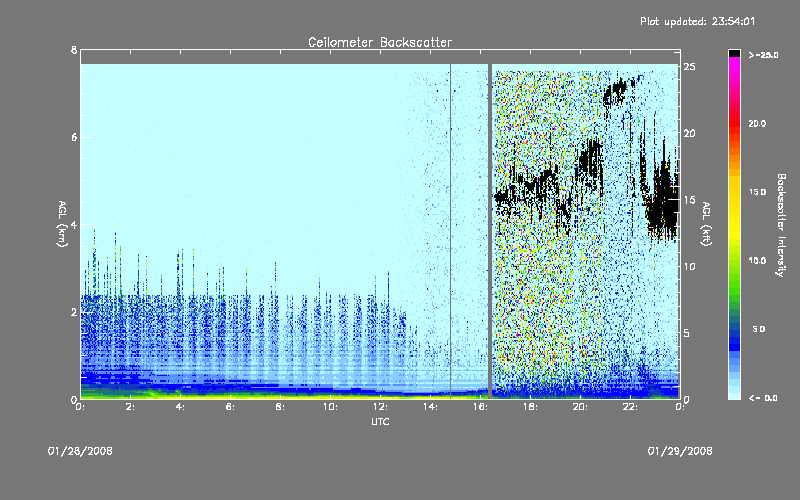Click the "15.0" colorbar tick label
This screenshot has width=800, height=500.
click(757, 192)
